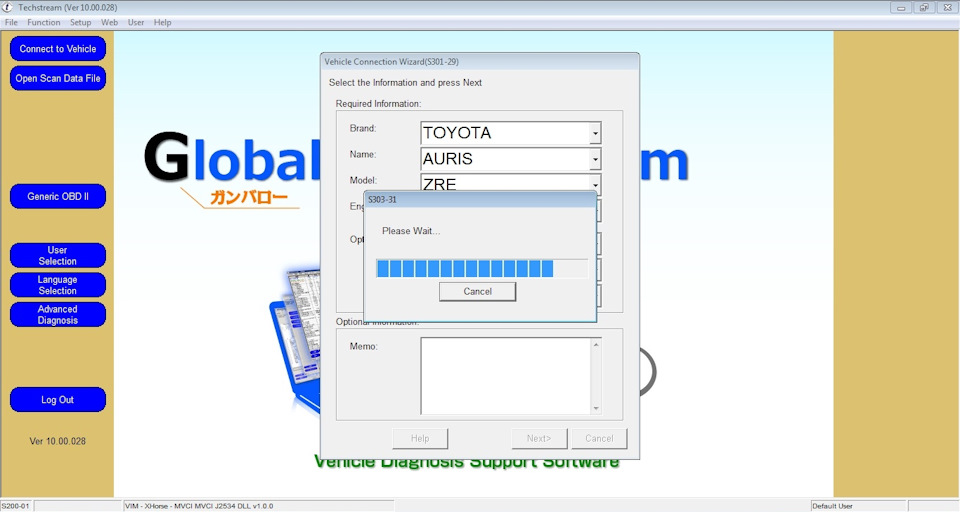Close the Techstream window
Viewport: 960px width, 512px height.
pos(947,8)
